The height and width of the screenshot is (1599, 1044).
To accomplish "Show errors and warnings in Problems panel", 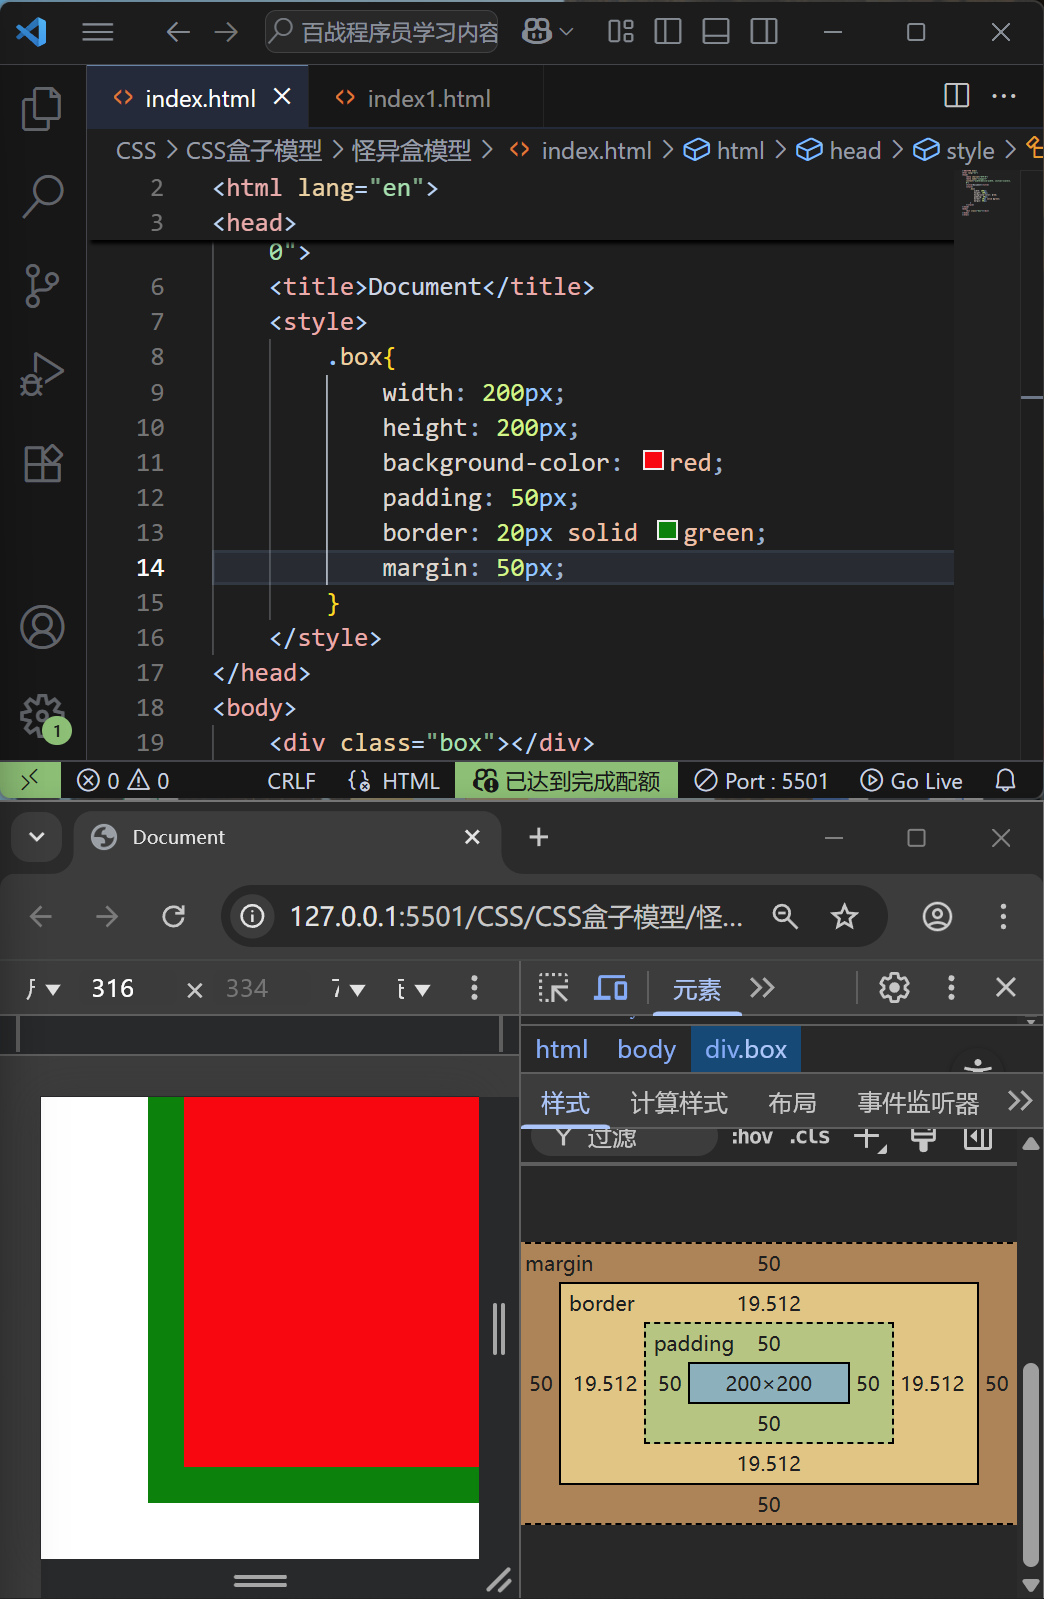I will [x=123, y=781].
